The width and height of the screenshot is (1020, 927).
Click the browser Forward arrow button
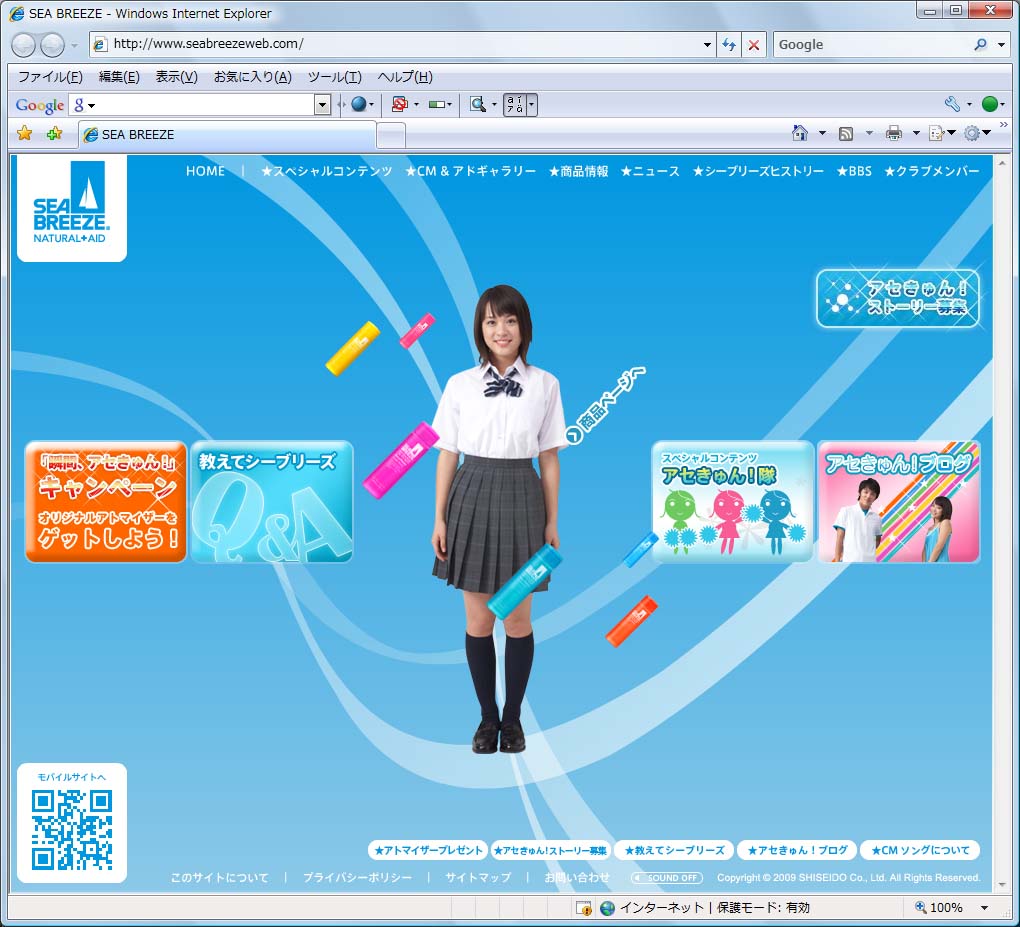coord(52,45)
